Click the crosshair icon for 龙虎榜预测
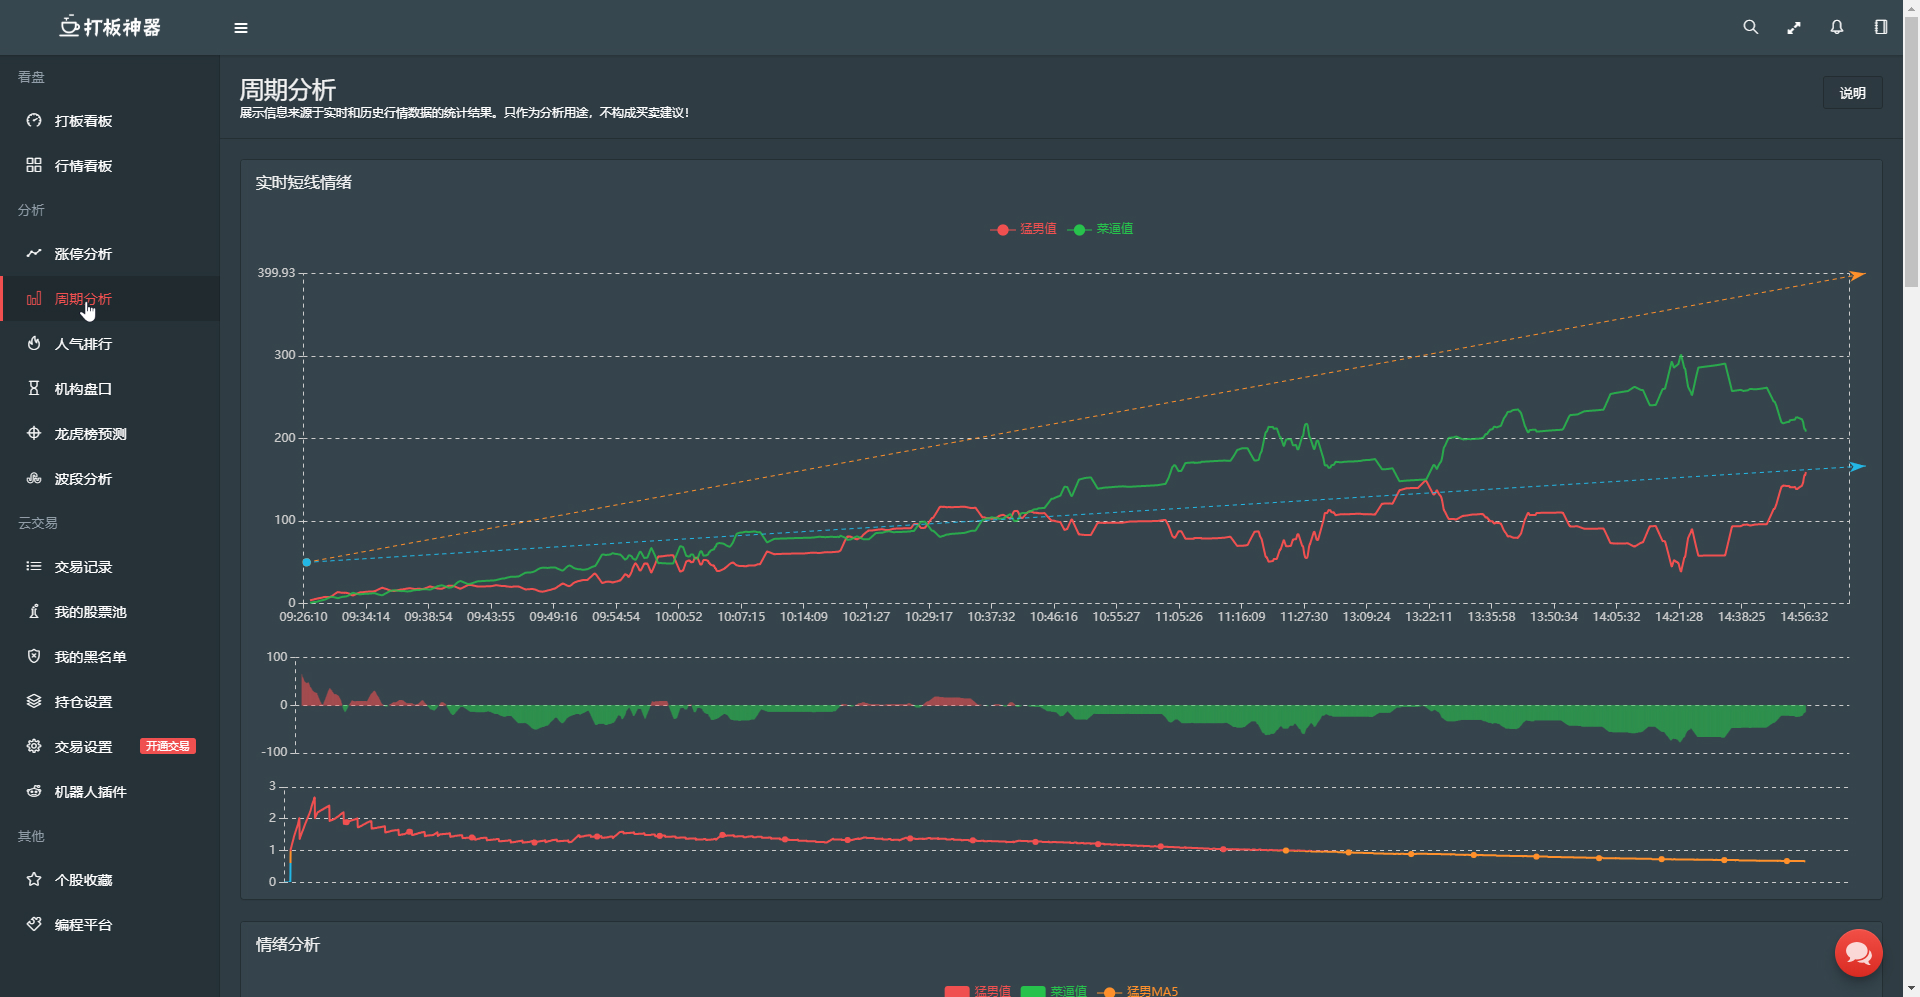 (34, 434)
